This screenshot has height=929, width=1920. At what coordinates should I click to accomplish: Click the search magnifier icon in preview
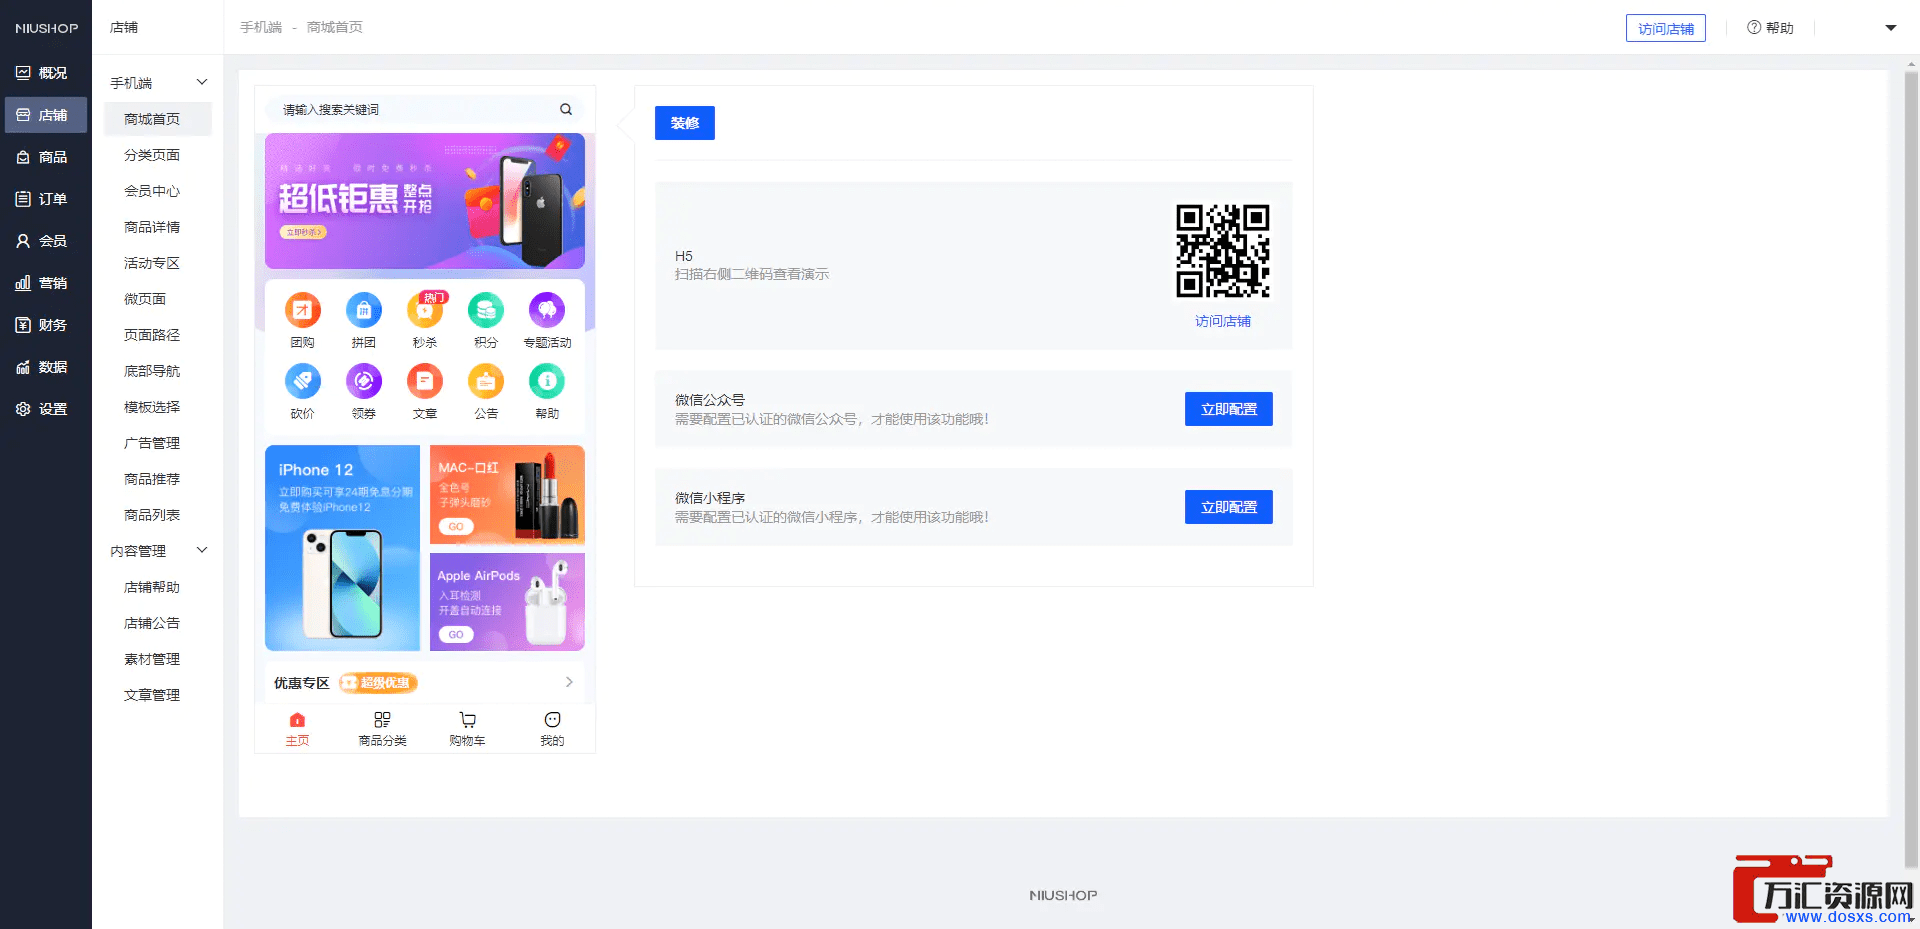click(566, 110)
